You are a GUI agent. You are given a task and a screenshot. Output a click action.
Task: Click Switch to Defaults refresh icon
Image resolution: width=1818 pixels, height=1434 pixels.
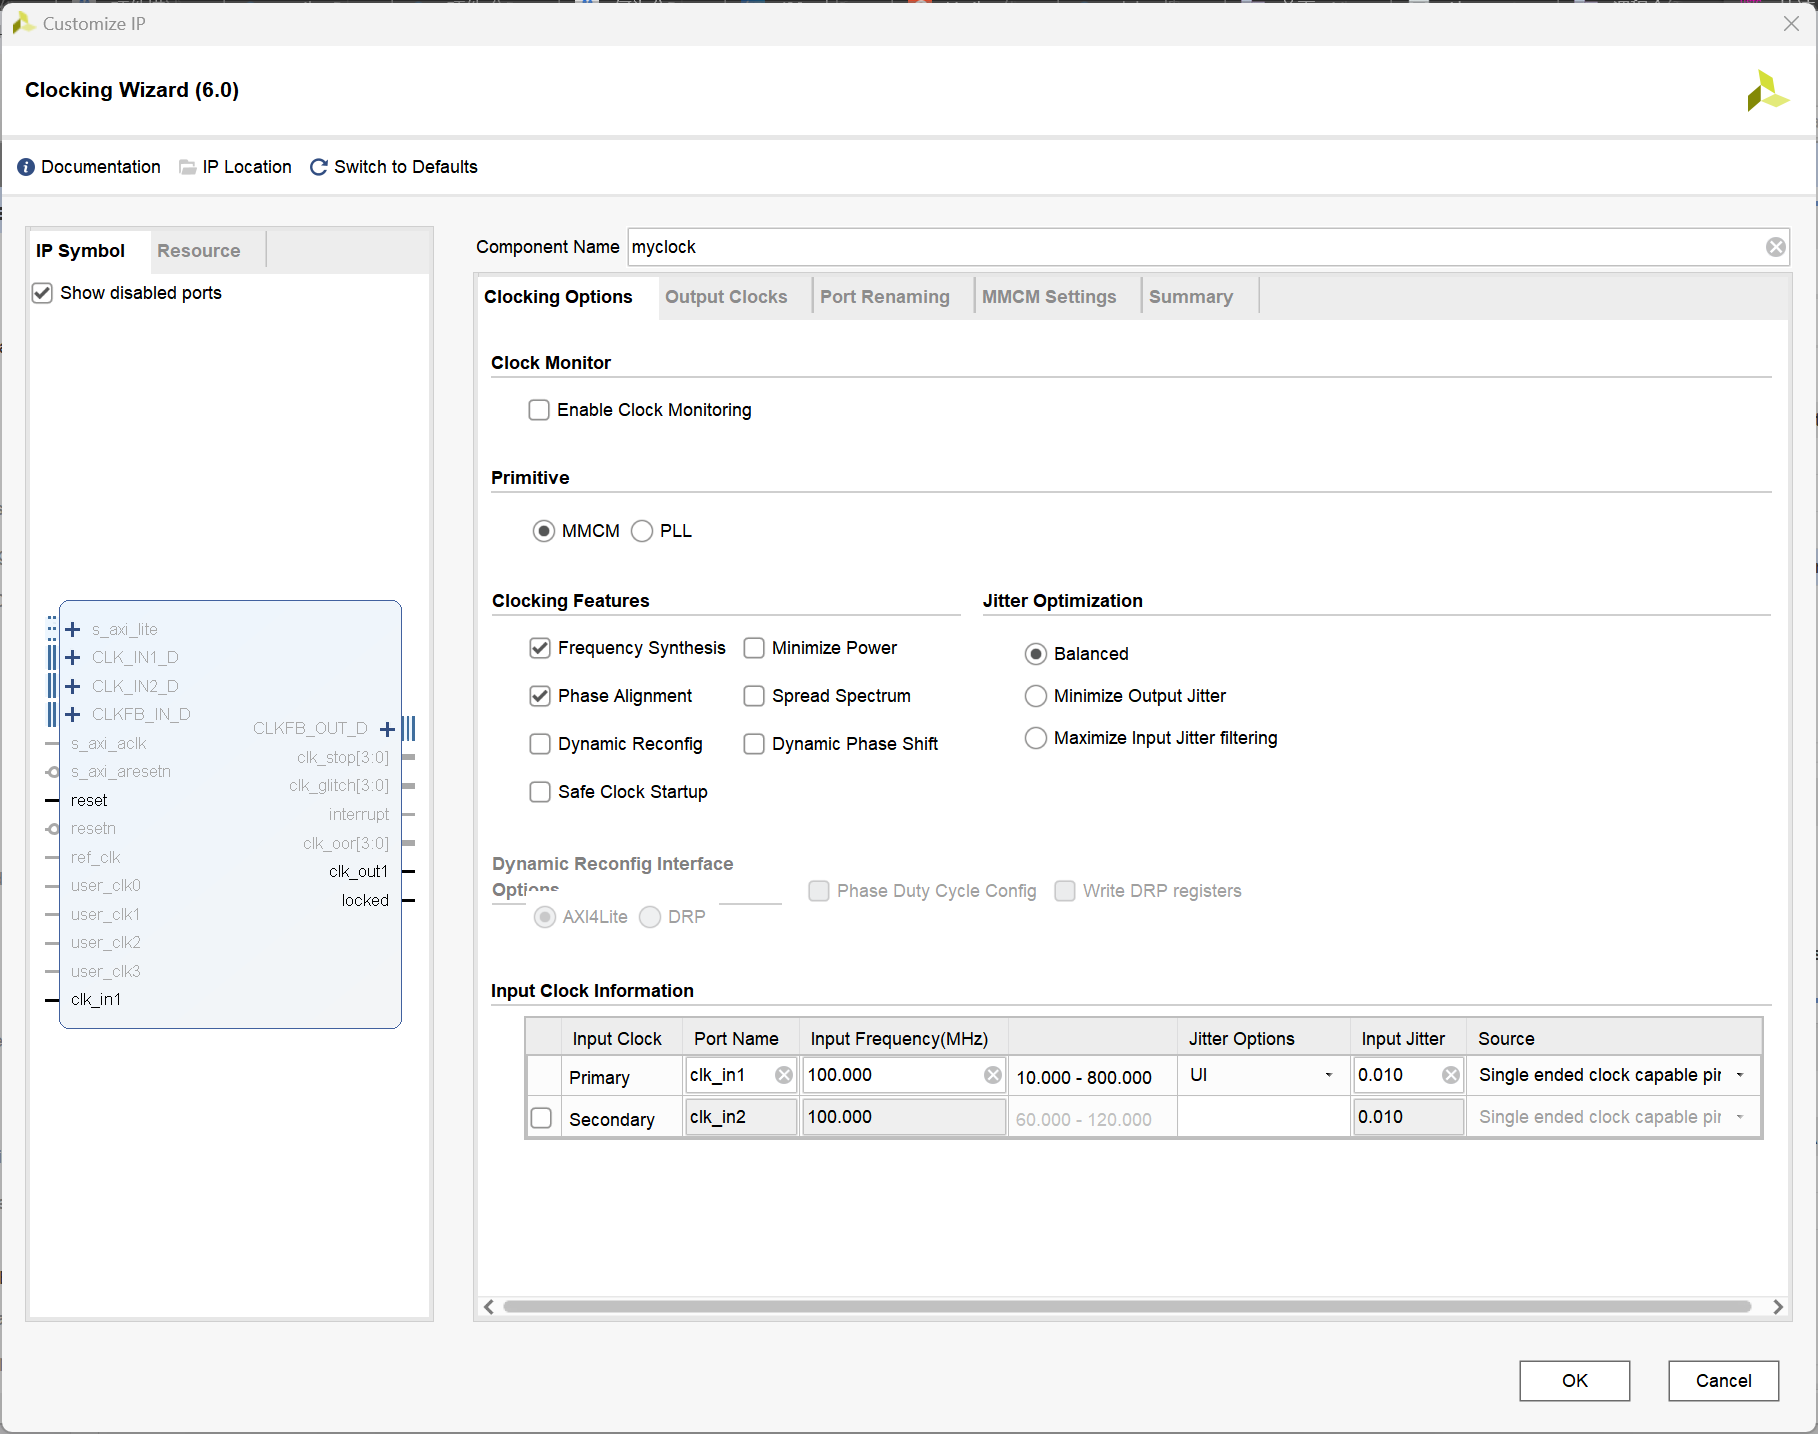(319, 167)
